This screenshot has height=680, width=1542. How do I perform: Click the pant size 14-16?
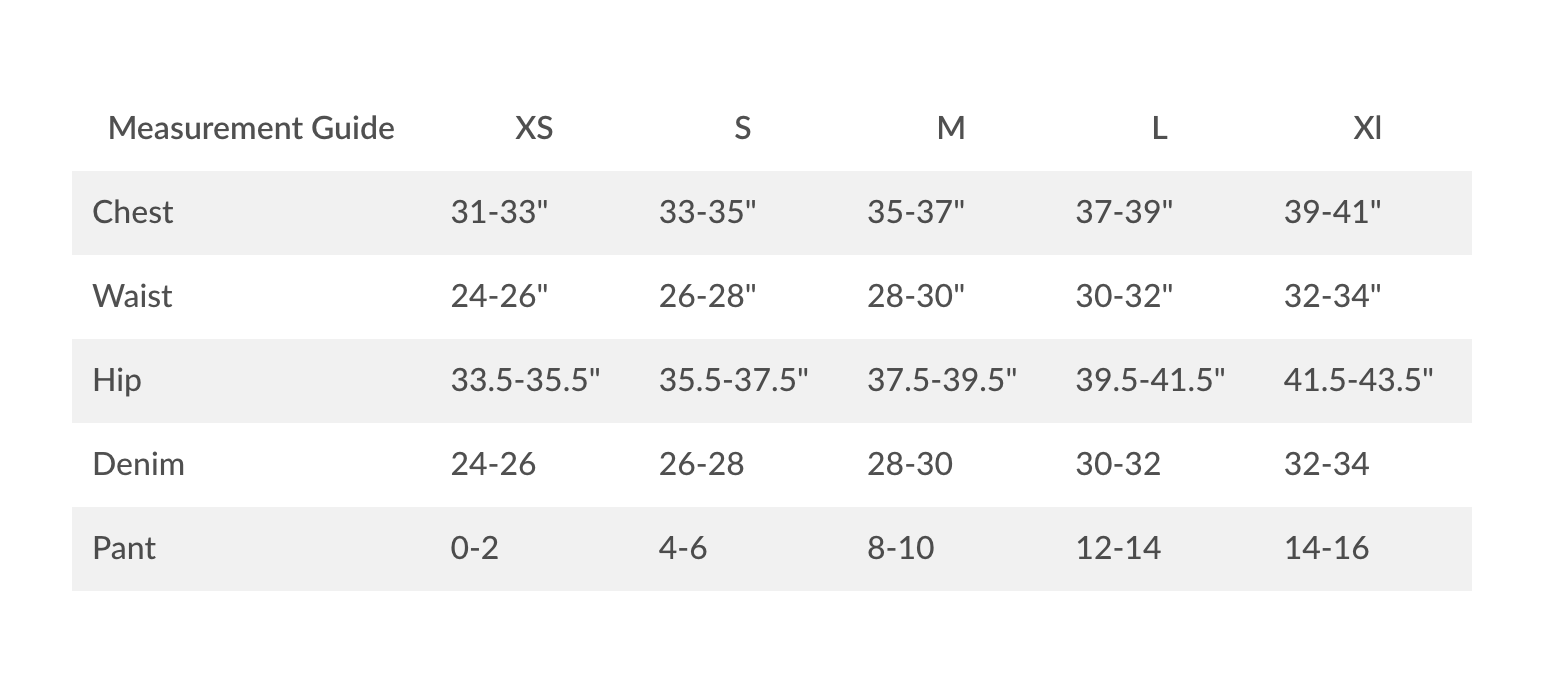tap(1326, 548)
